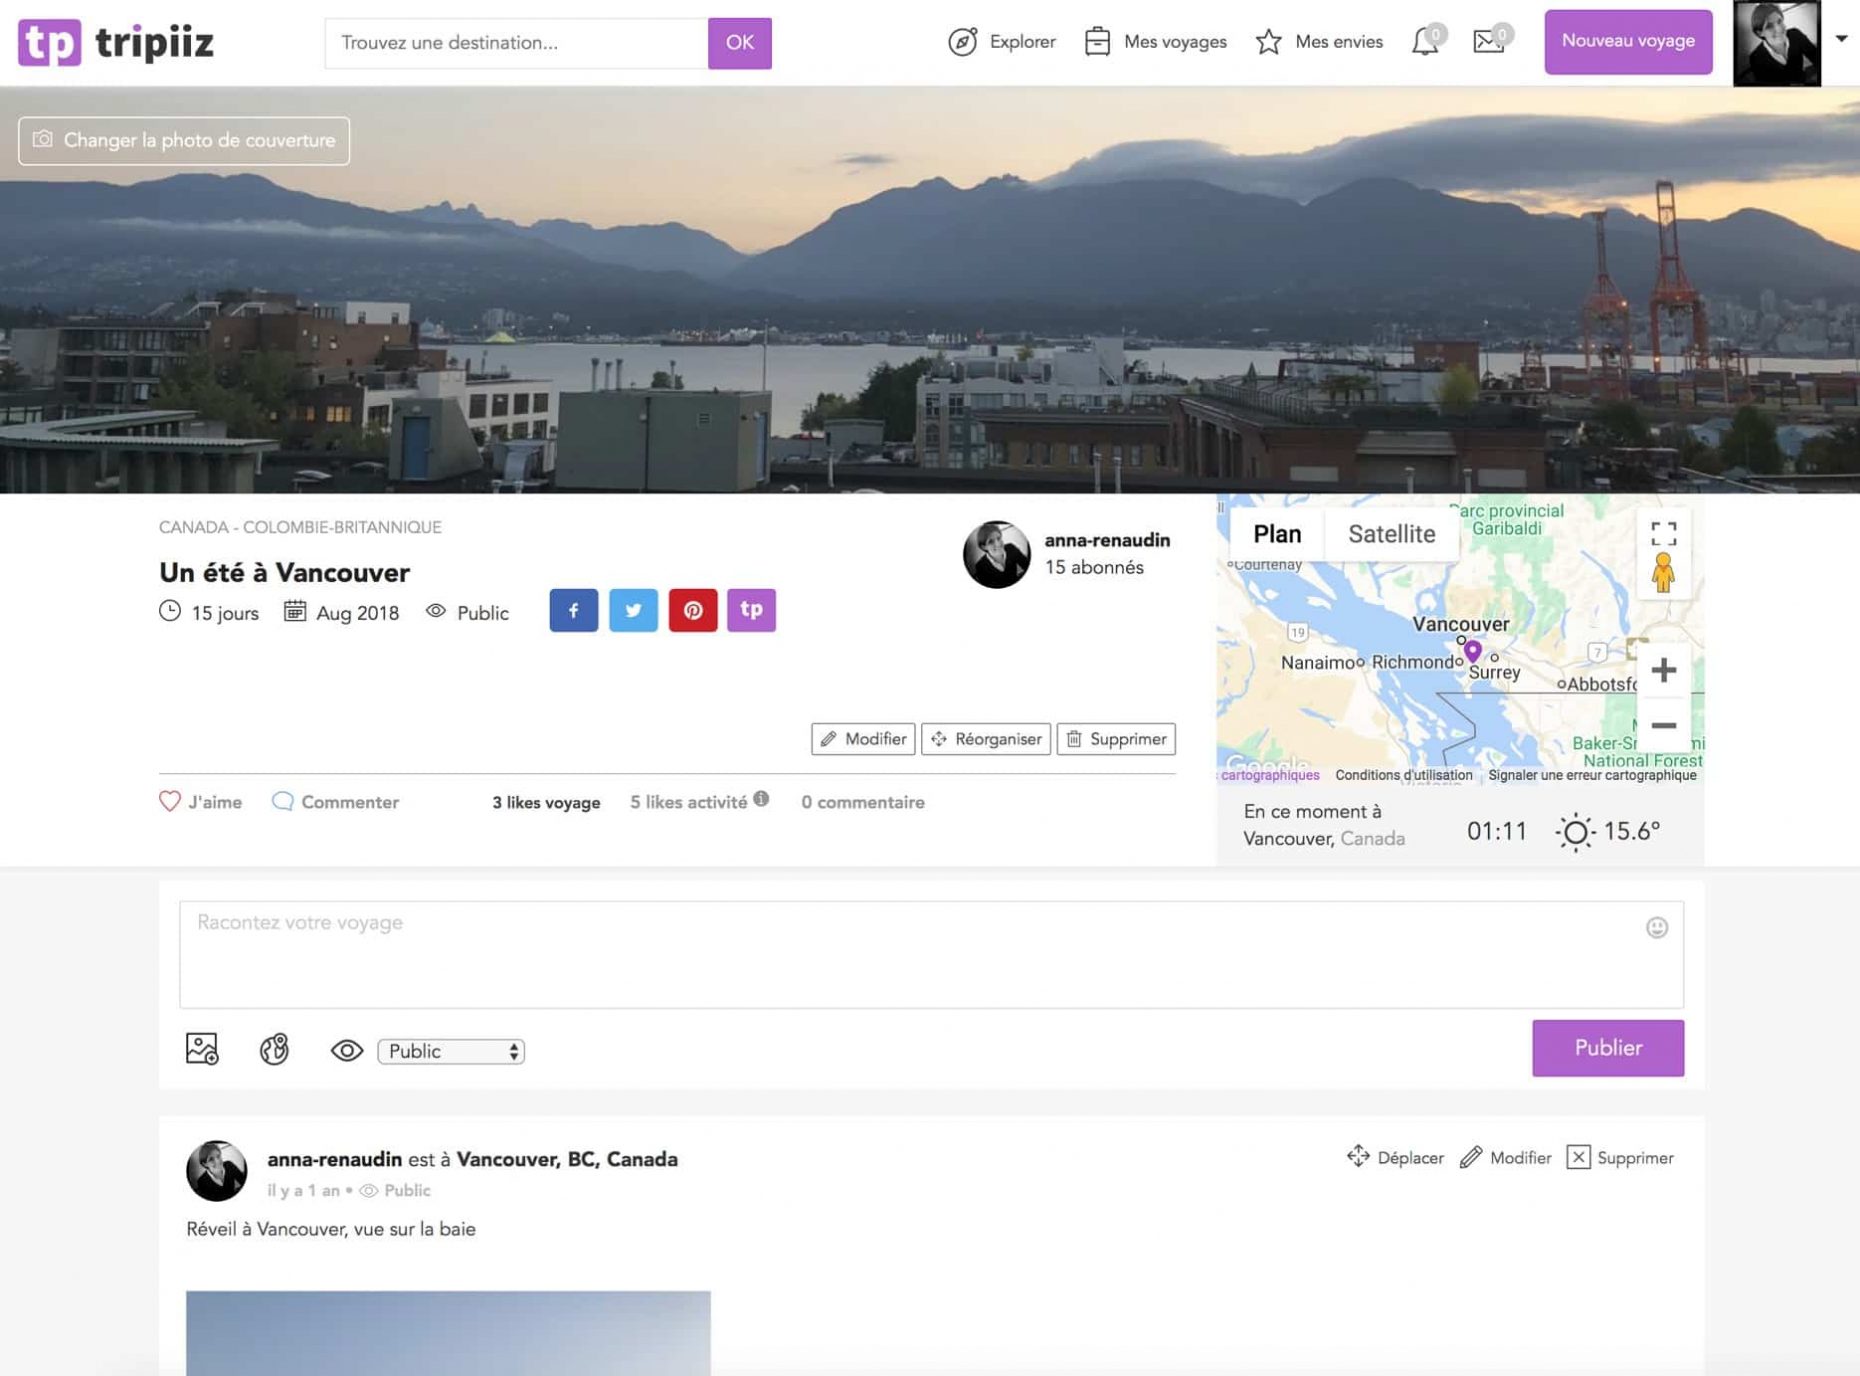Click the visibility eye icon by dropdown

click(x=346, y=1051)
